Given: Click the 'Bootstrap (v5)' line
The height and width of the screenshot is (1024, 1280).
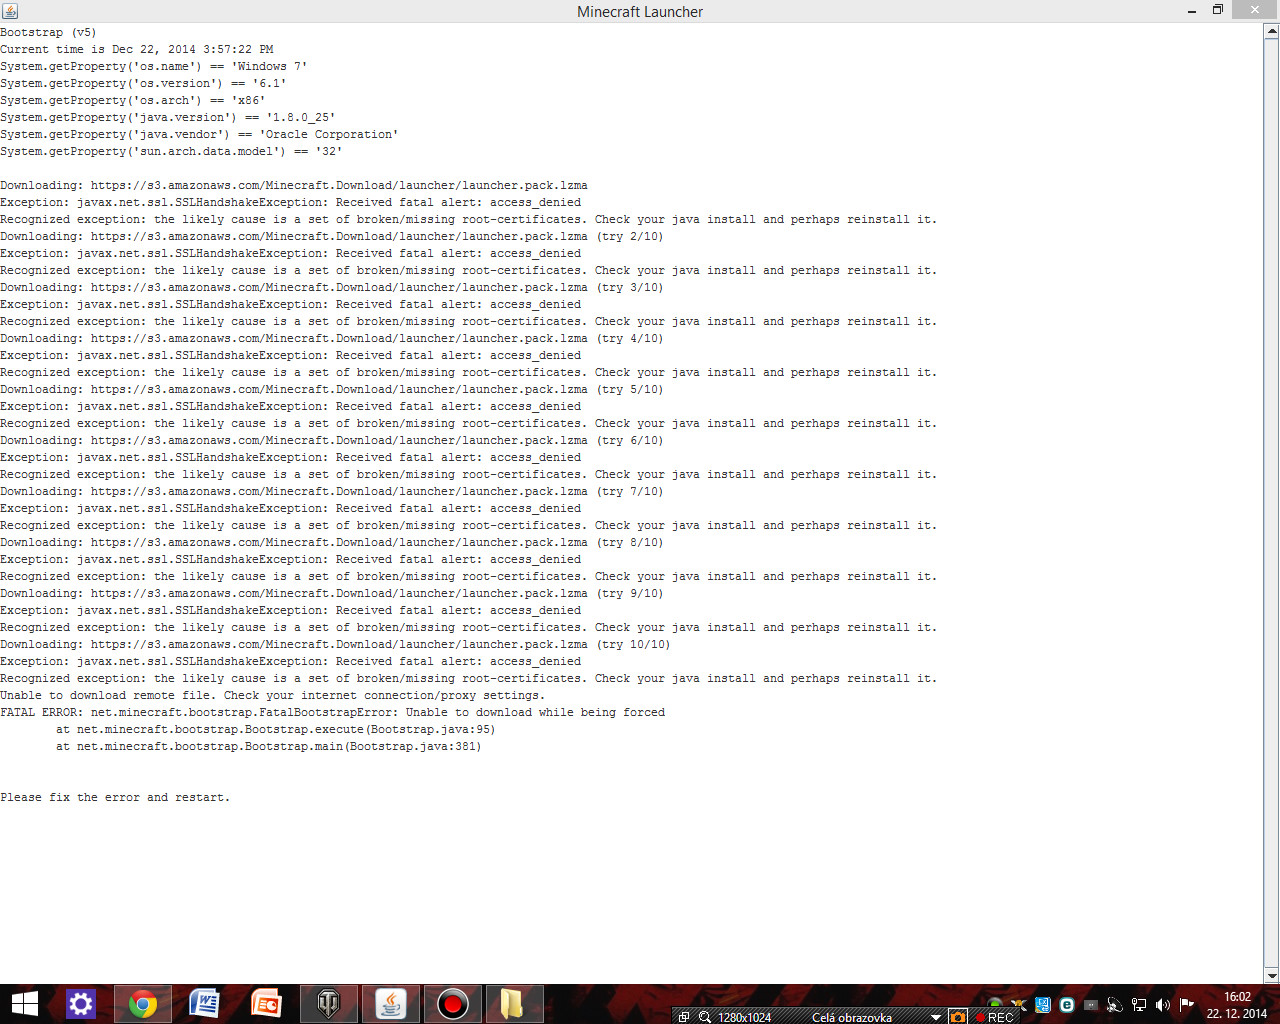Looking at the screenshot, I should pyautogui.click(x=48, y=32).
